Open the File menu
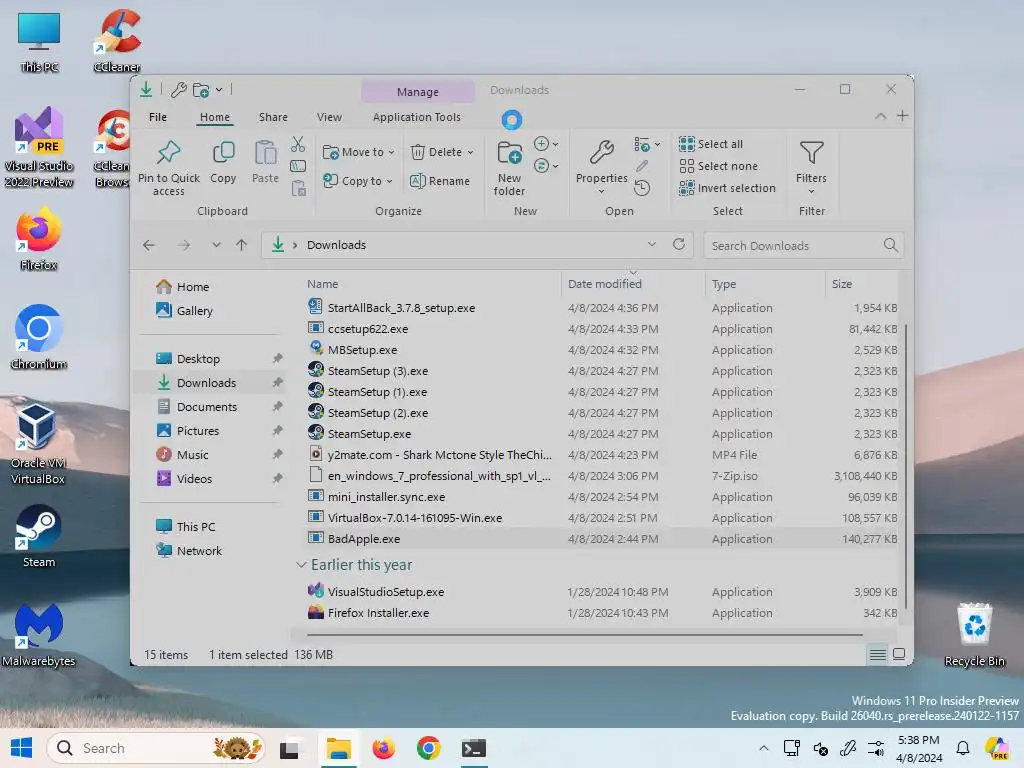This screenshot has height=768, width=1024. coord(158,117)
